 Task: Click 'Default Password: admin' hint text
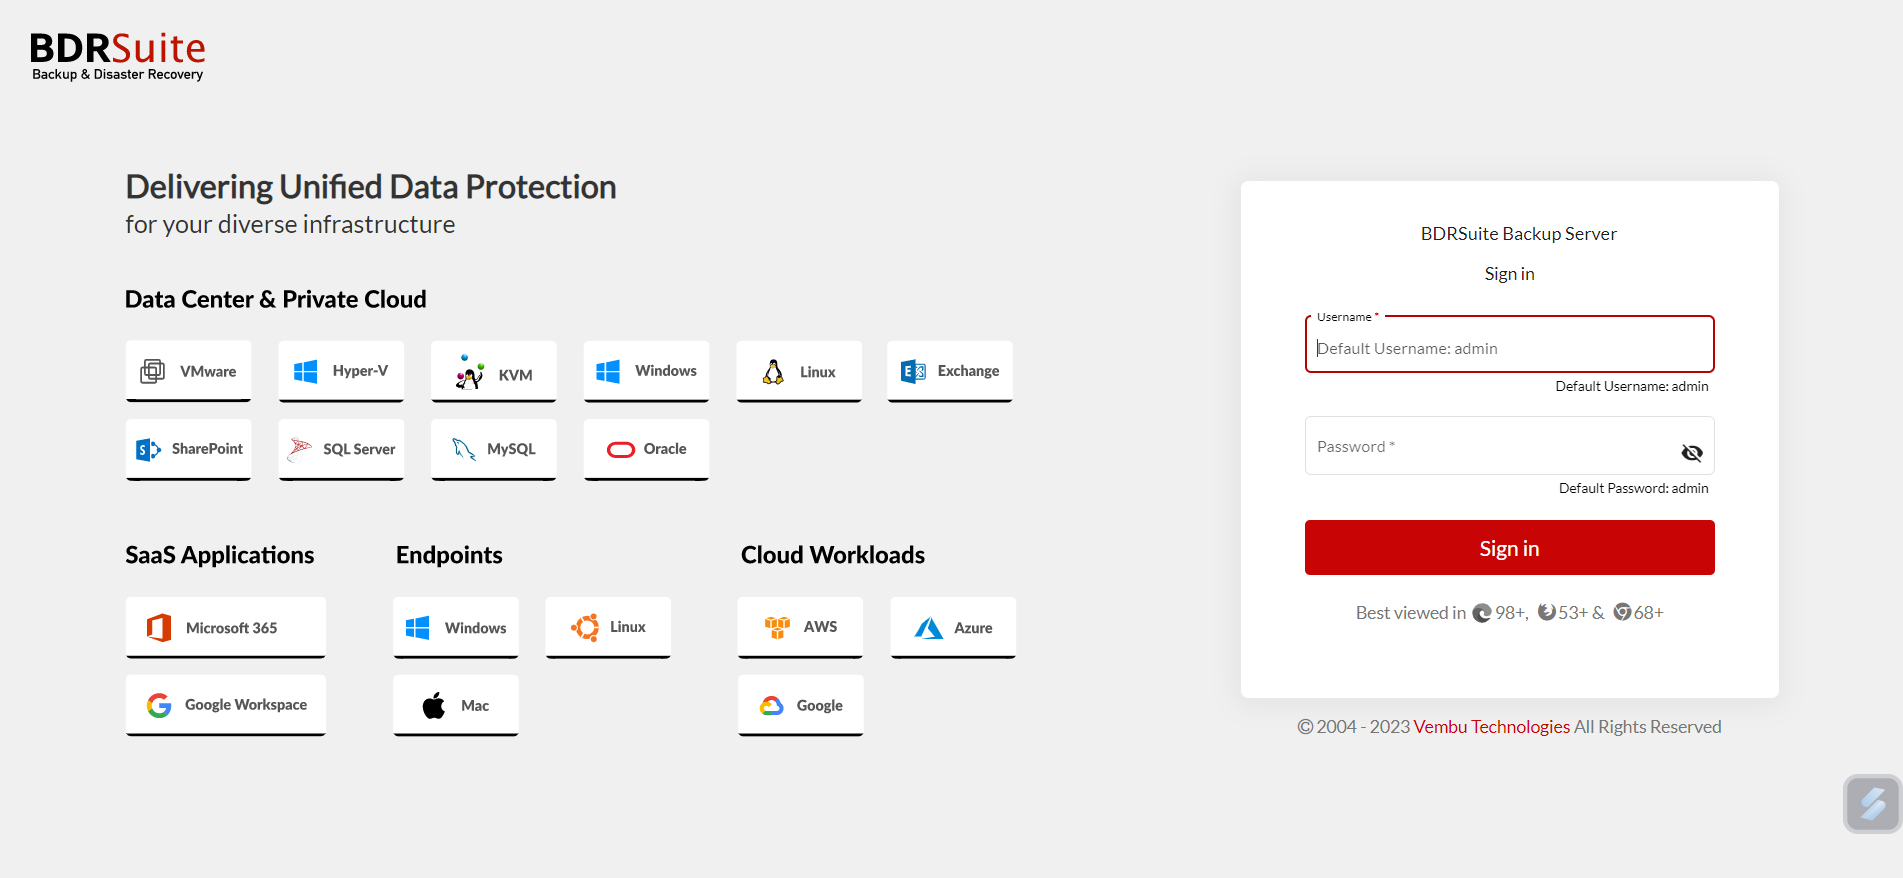click(1634, 488)
